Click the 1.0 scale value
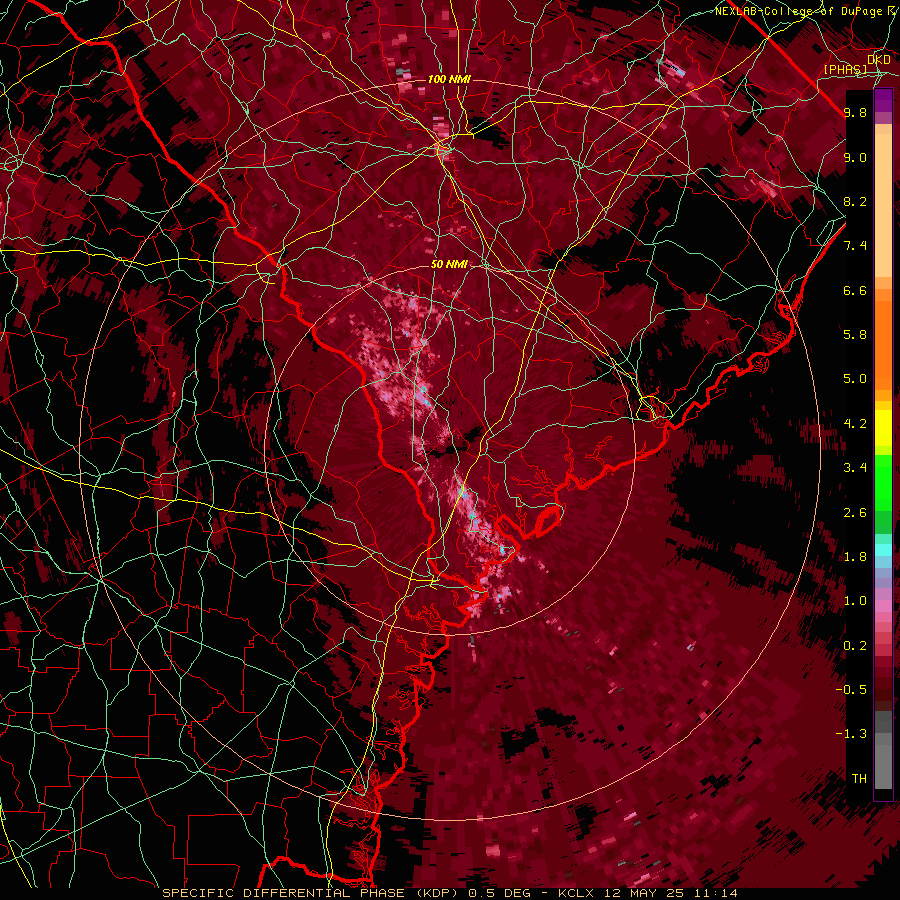This screenshot has height=900, width=900. click(x=855, y=601)
